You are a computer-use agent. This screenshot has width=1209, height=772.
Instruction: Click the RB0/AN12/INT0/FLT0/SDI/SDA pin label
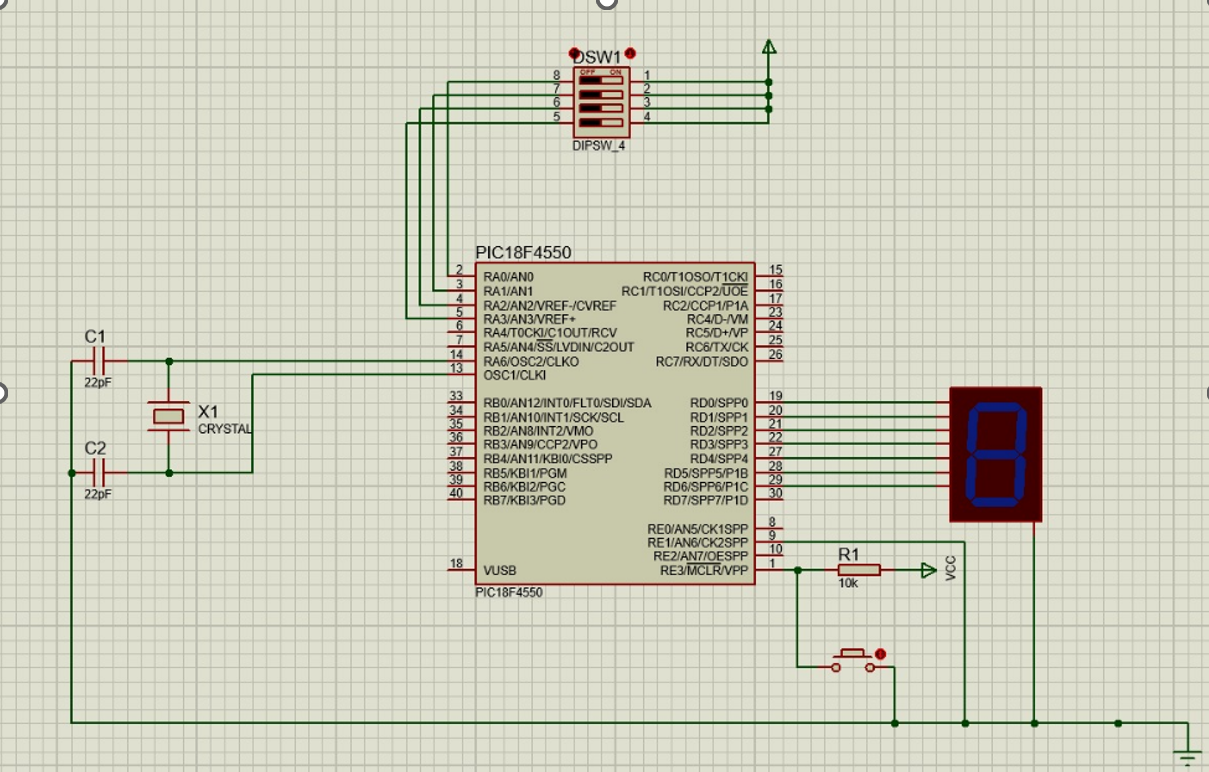(x=567, y=403)
